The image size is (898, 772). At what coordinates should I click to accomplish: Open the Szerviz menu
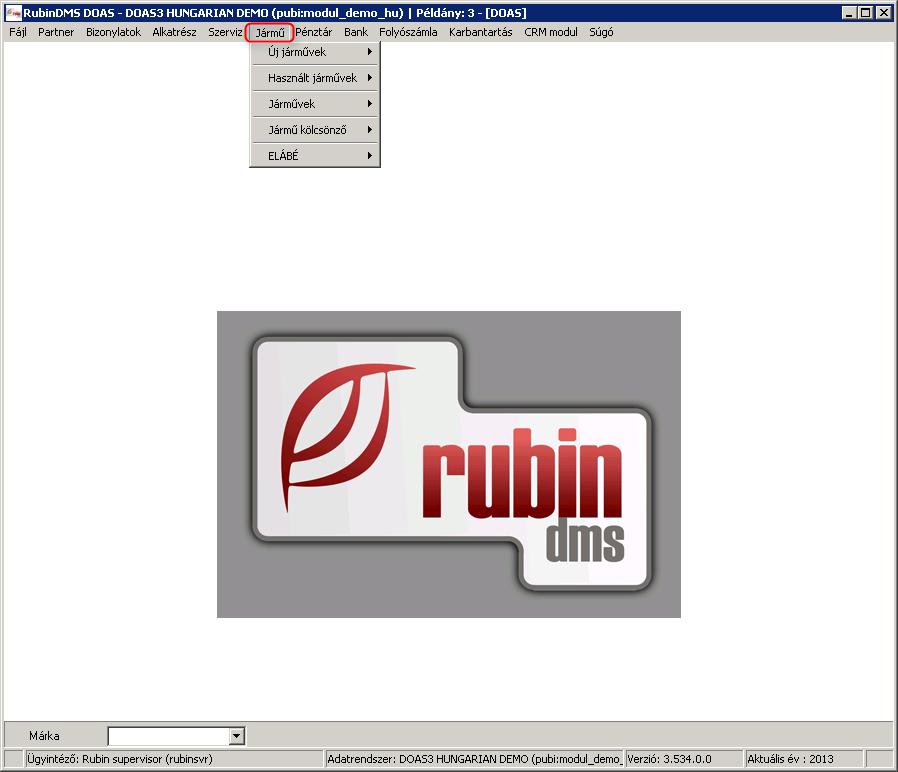(x=225, y=32)
